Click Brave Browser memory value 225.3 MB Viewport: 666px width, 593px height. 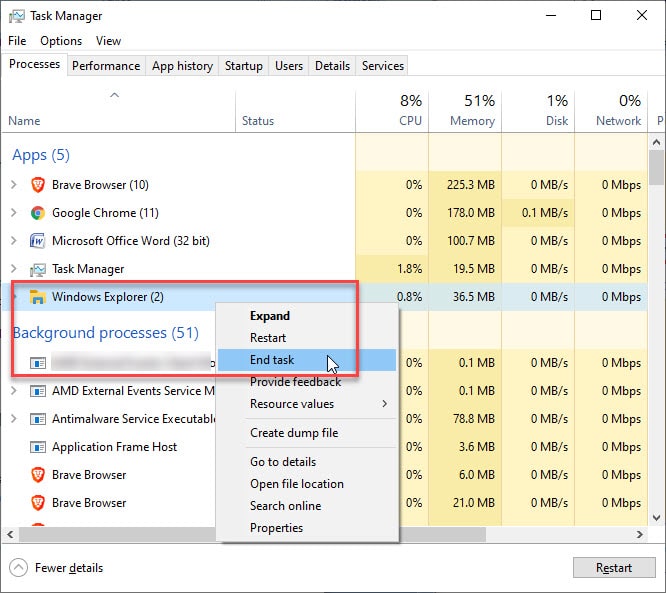[x=471, y=185]
